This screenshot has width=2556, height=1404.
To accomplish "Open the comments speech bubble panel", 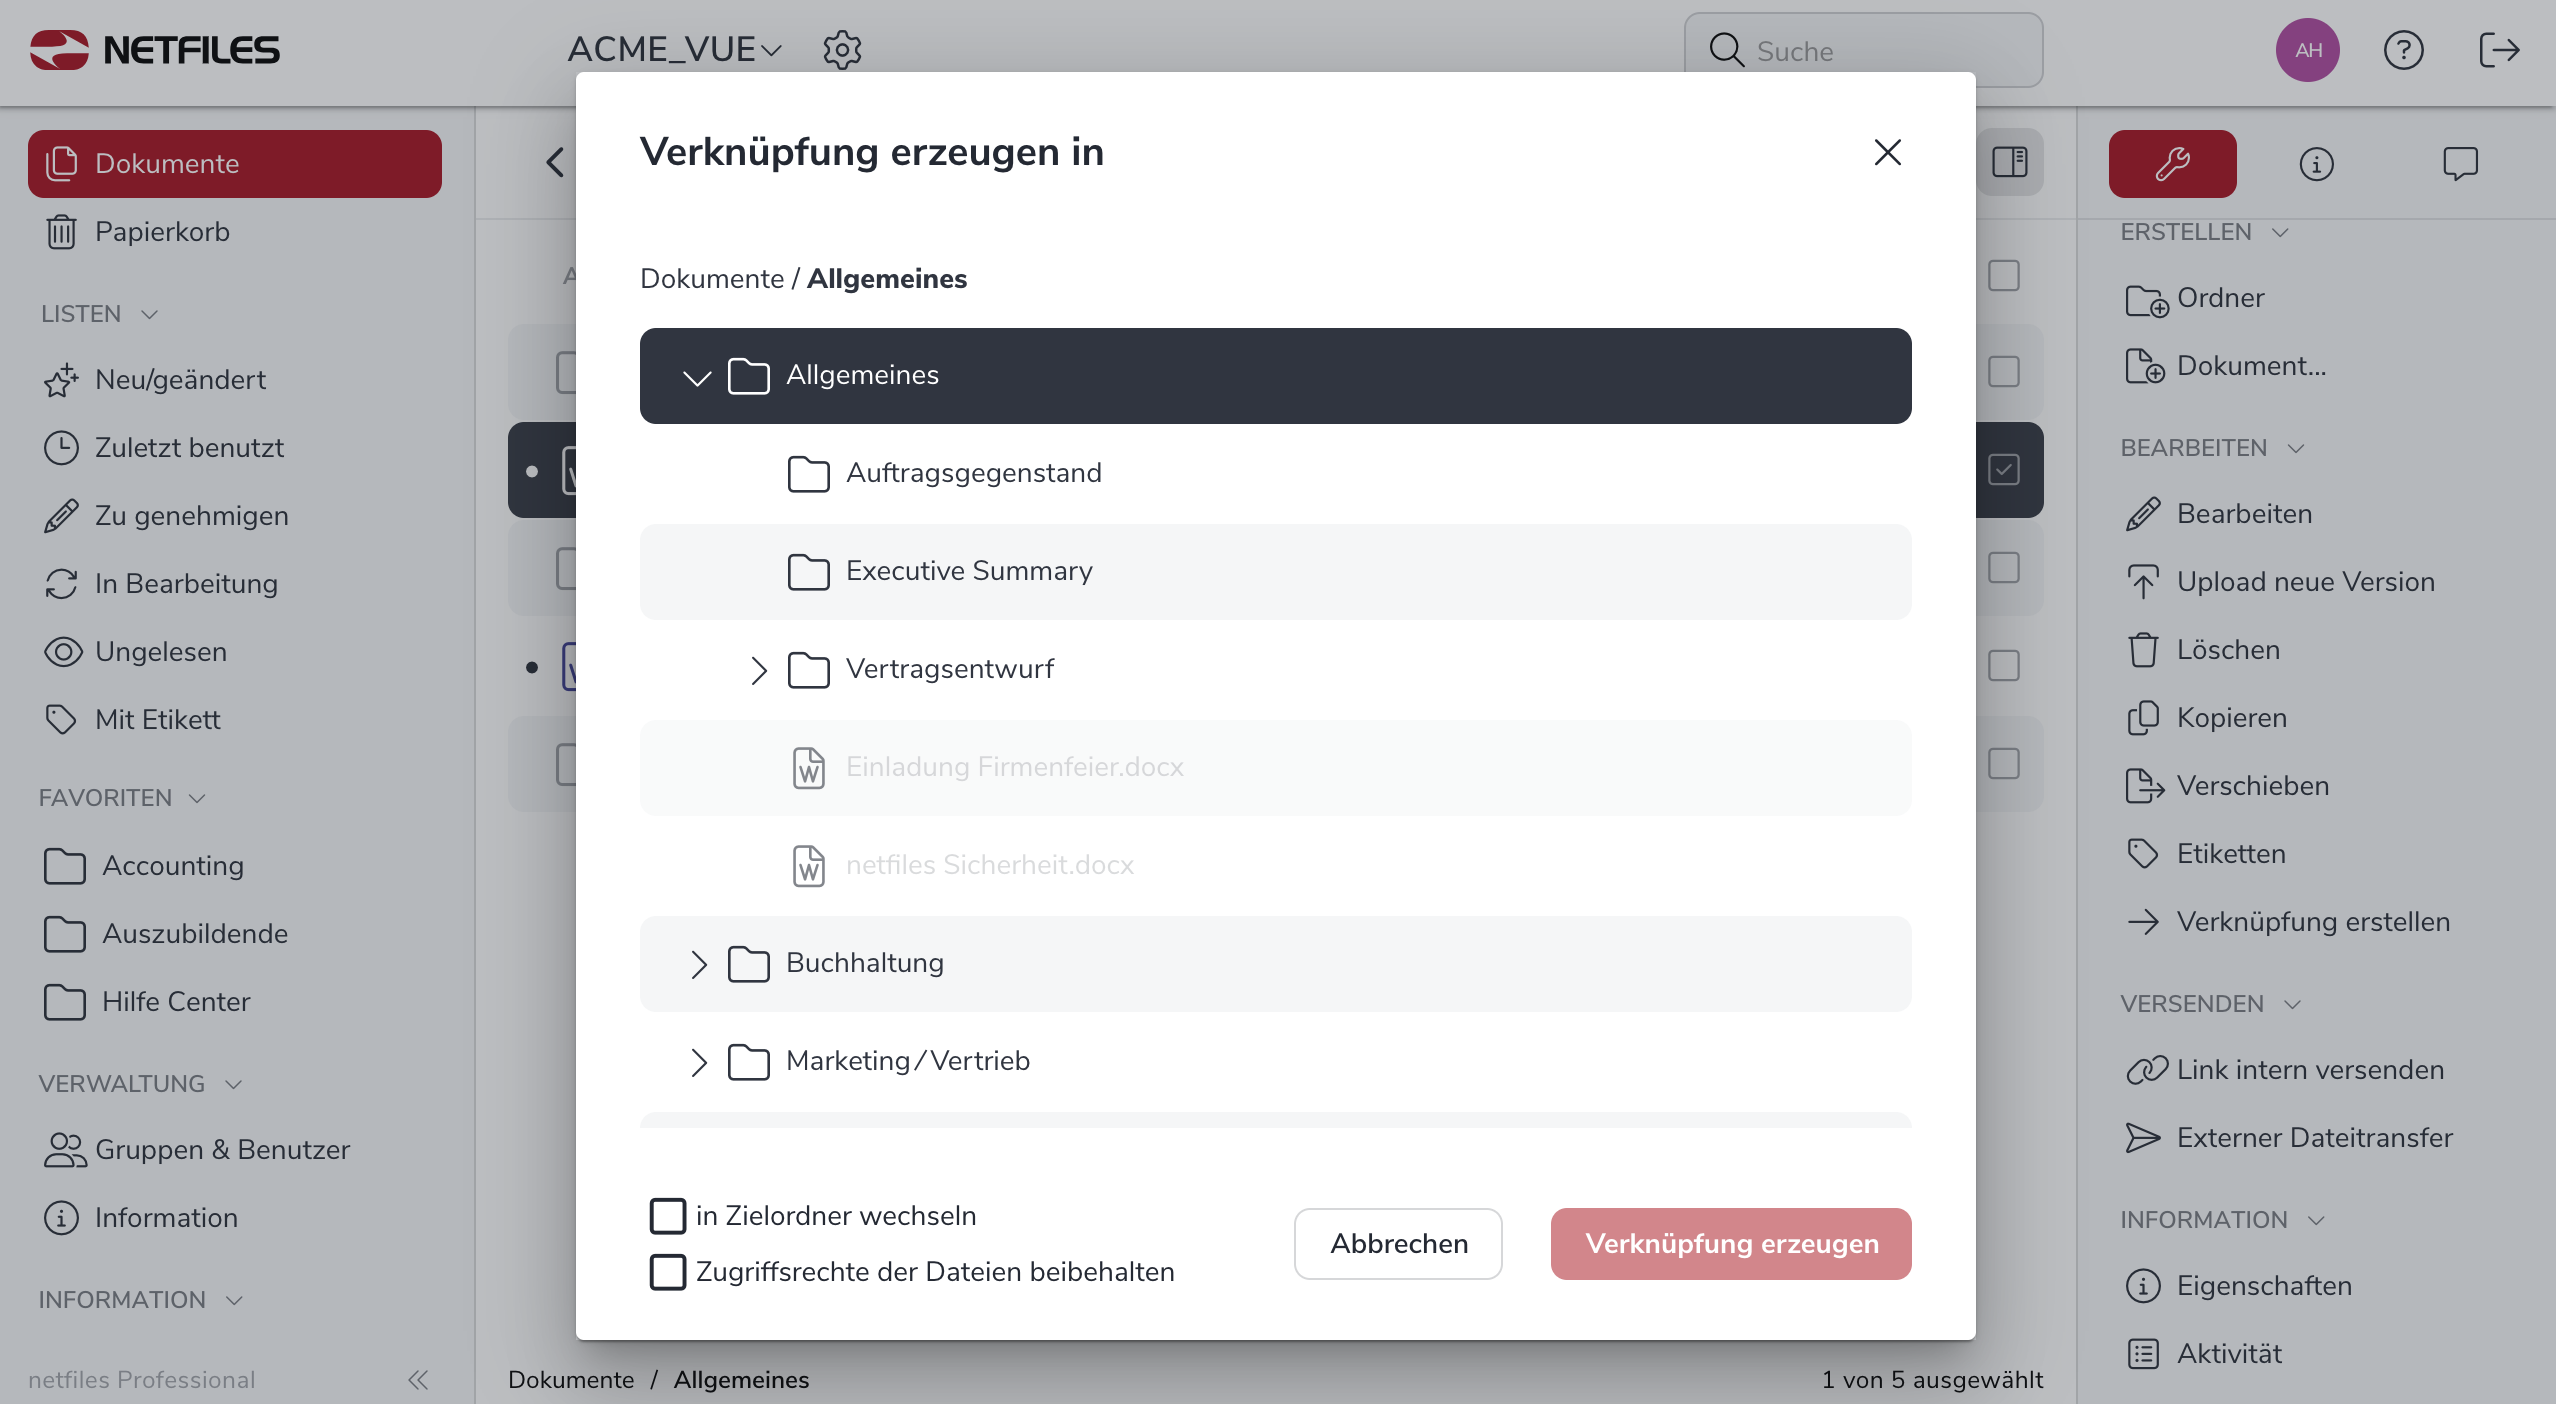I will click(2460, 164).
